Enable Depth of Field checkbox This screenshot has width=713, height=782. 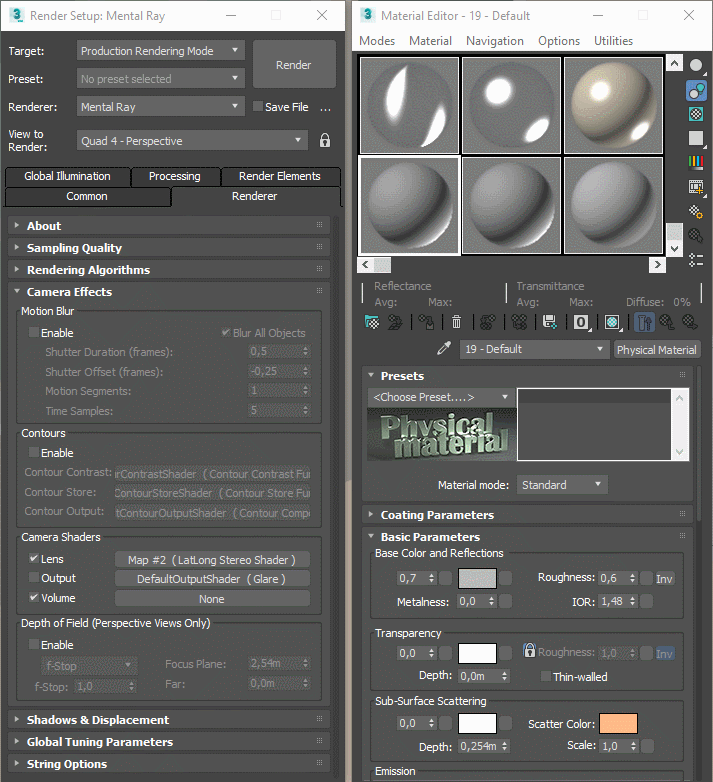coord(34,644)
